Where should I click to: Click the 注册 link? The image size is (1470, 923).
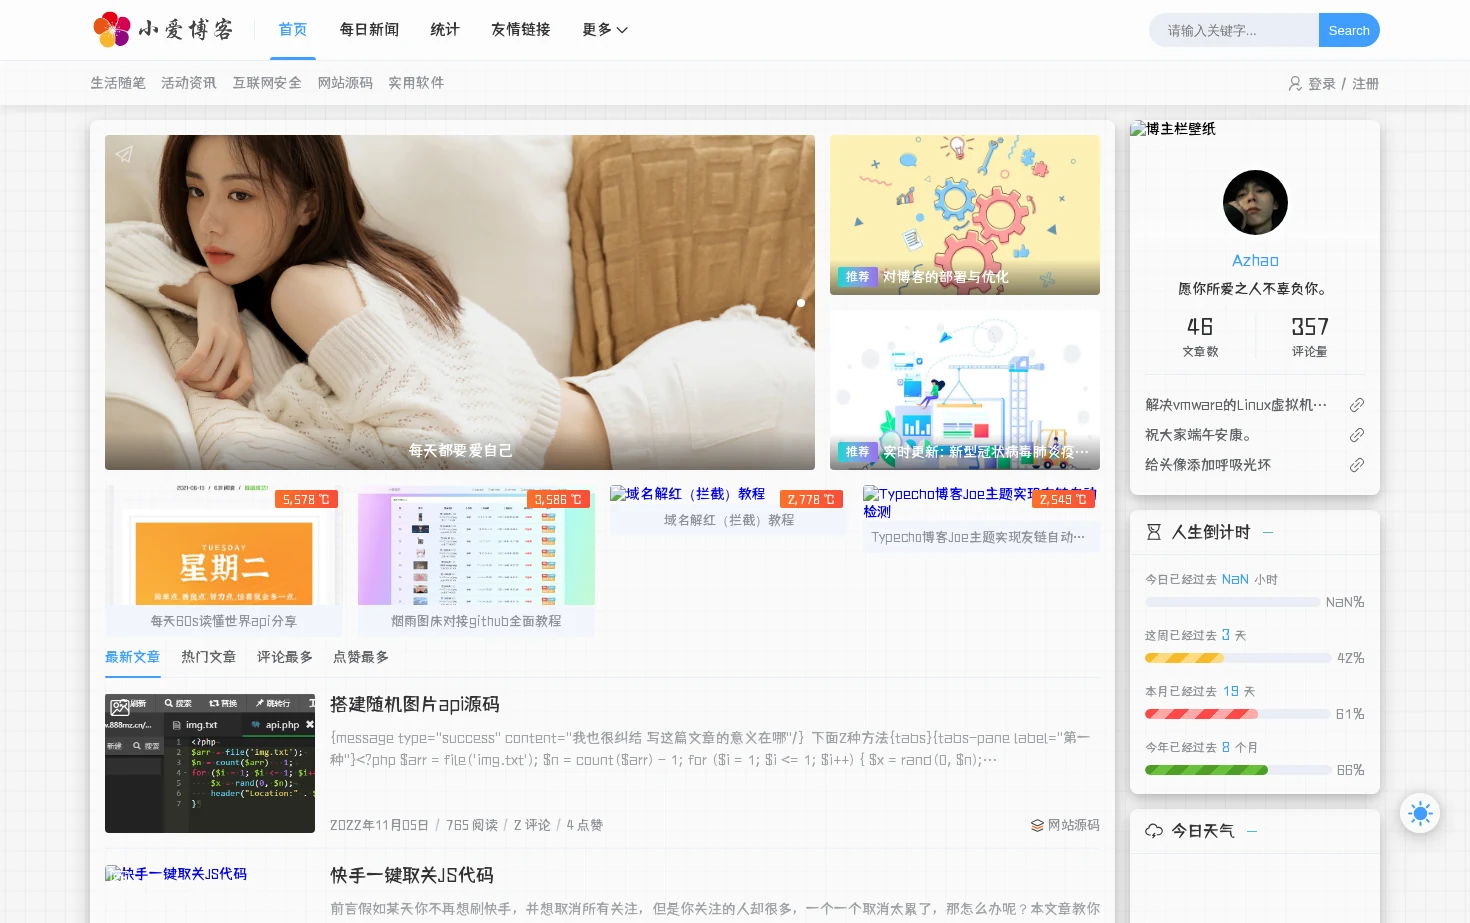pyautogui.click(x=1366, y=84)
